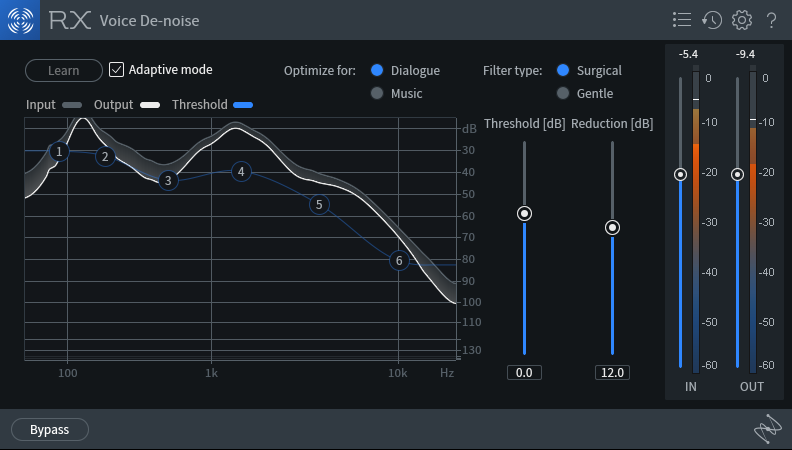792x450 pixels.
Task: Select threshold node 2
Action: [x=105, y=157]
